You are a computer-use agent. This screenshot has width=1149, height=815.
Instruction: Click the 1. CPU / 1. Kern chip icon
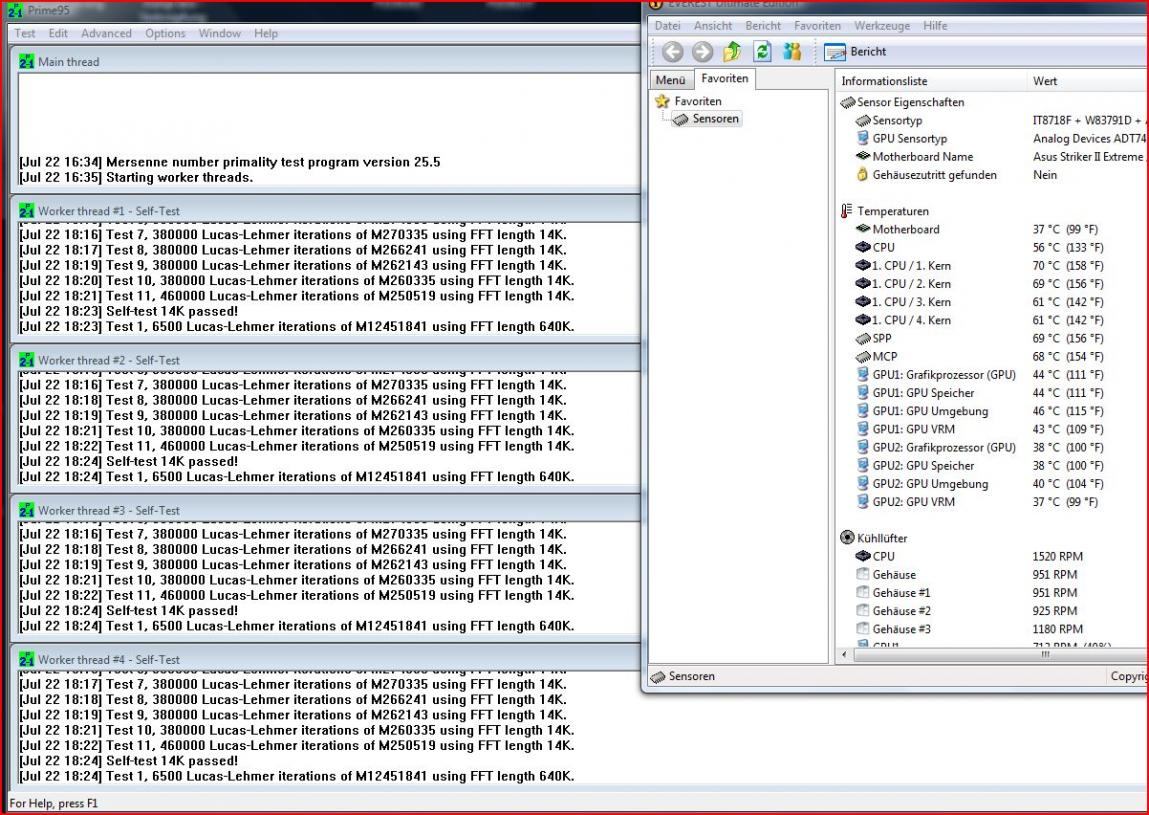862,265
